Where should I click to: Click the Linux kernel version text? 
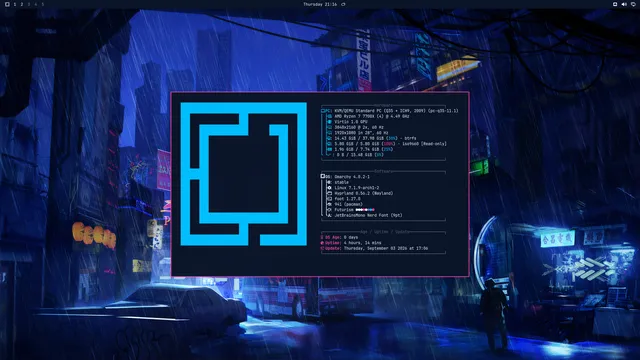[x=357, y=188]
